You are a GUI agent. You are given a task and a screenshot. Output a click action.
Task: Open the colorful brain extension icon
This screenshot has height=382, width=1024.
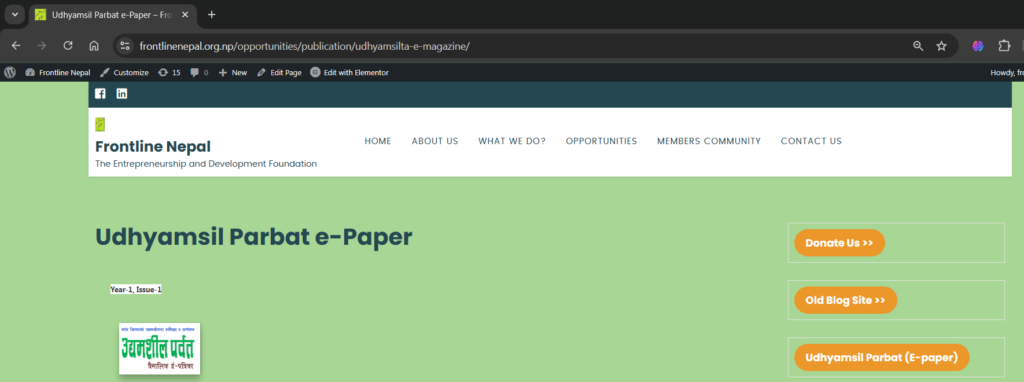[x=978, y=46]
